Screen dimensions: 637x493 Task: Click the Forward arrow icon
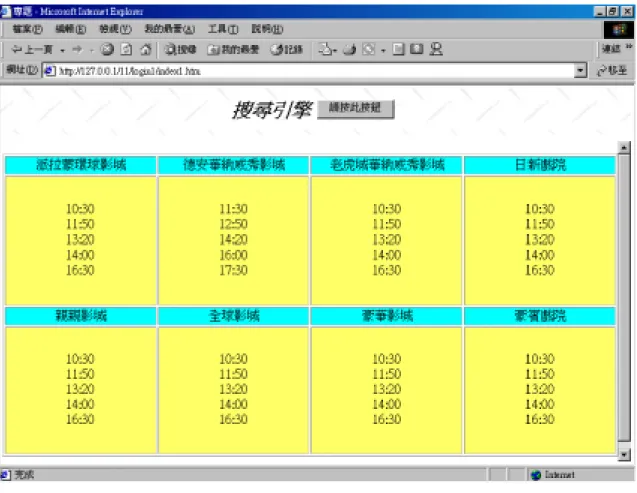[x=77, y=50]
